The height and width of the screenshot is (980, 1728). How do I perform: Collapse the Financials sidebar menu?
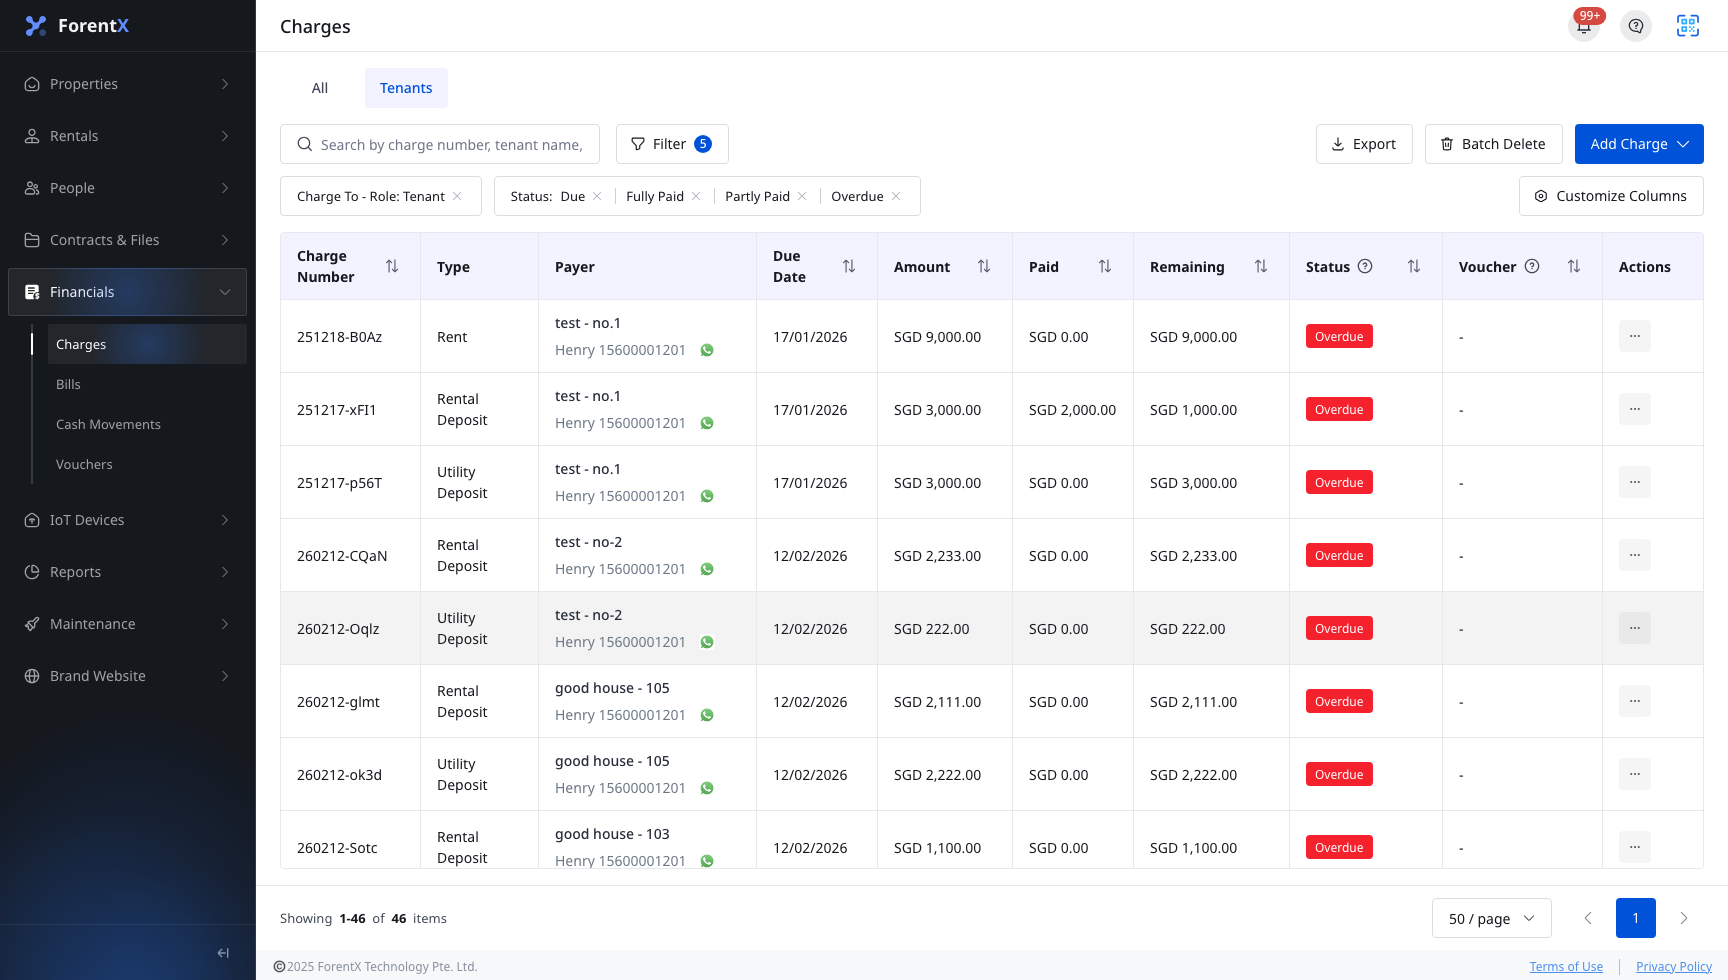point(127,292)
